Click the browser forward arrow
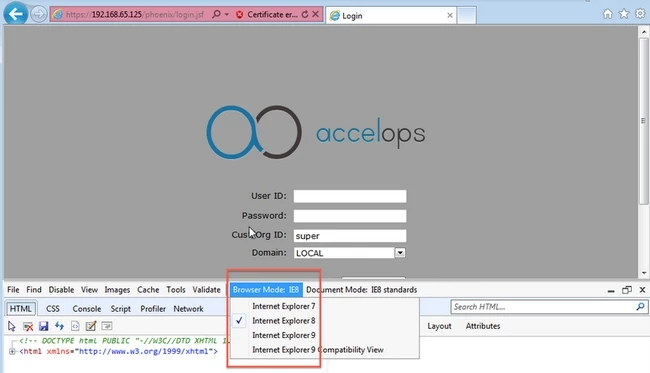 pos(39,15)
